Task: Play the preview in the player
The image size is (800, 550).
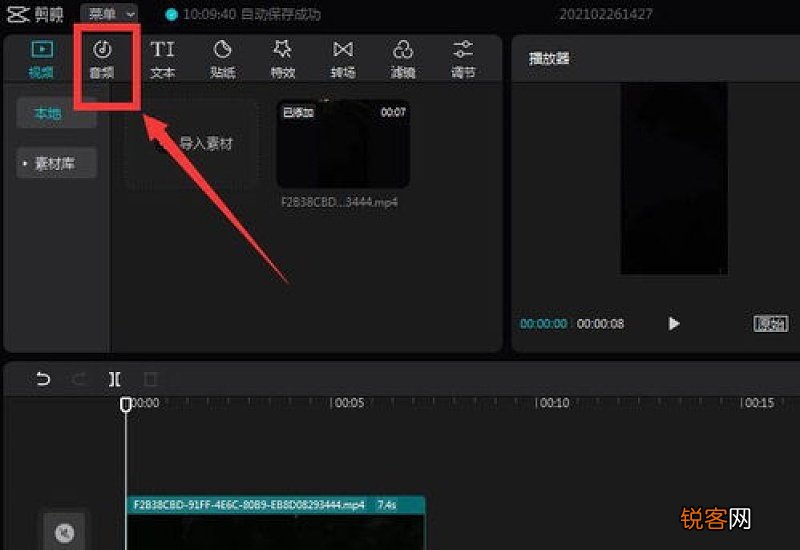Action: [x=673, y=323]
